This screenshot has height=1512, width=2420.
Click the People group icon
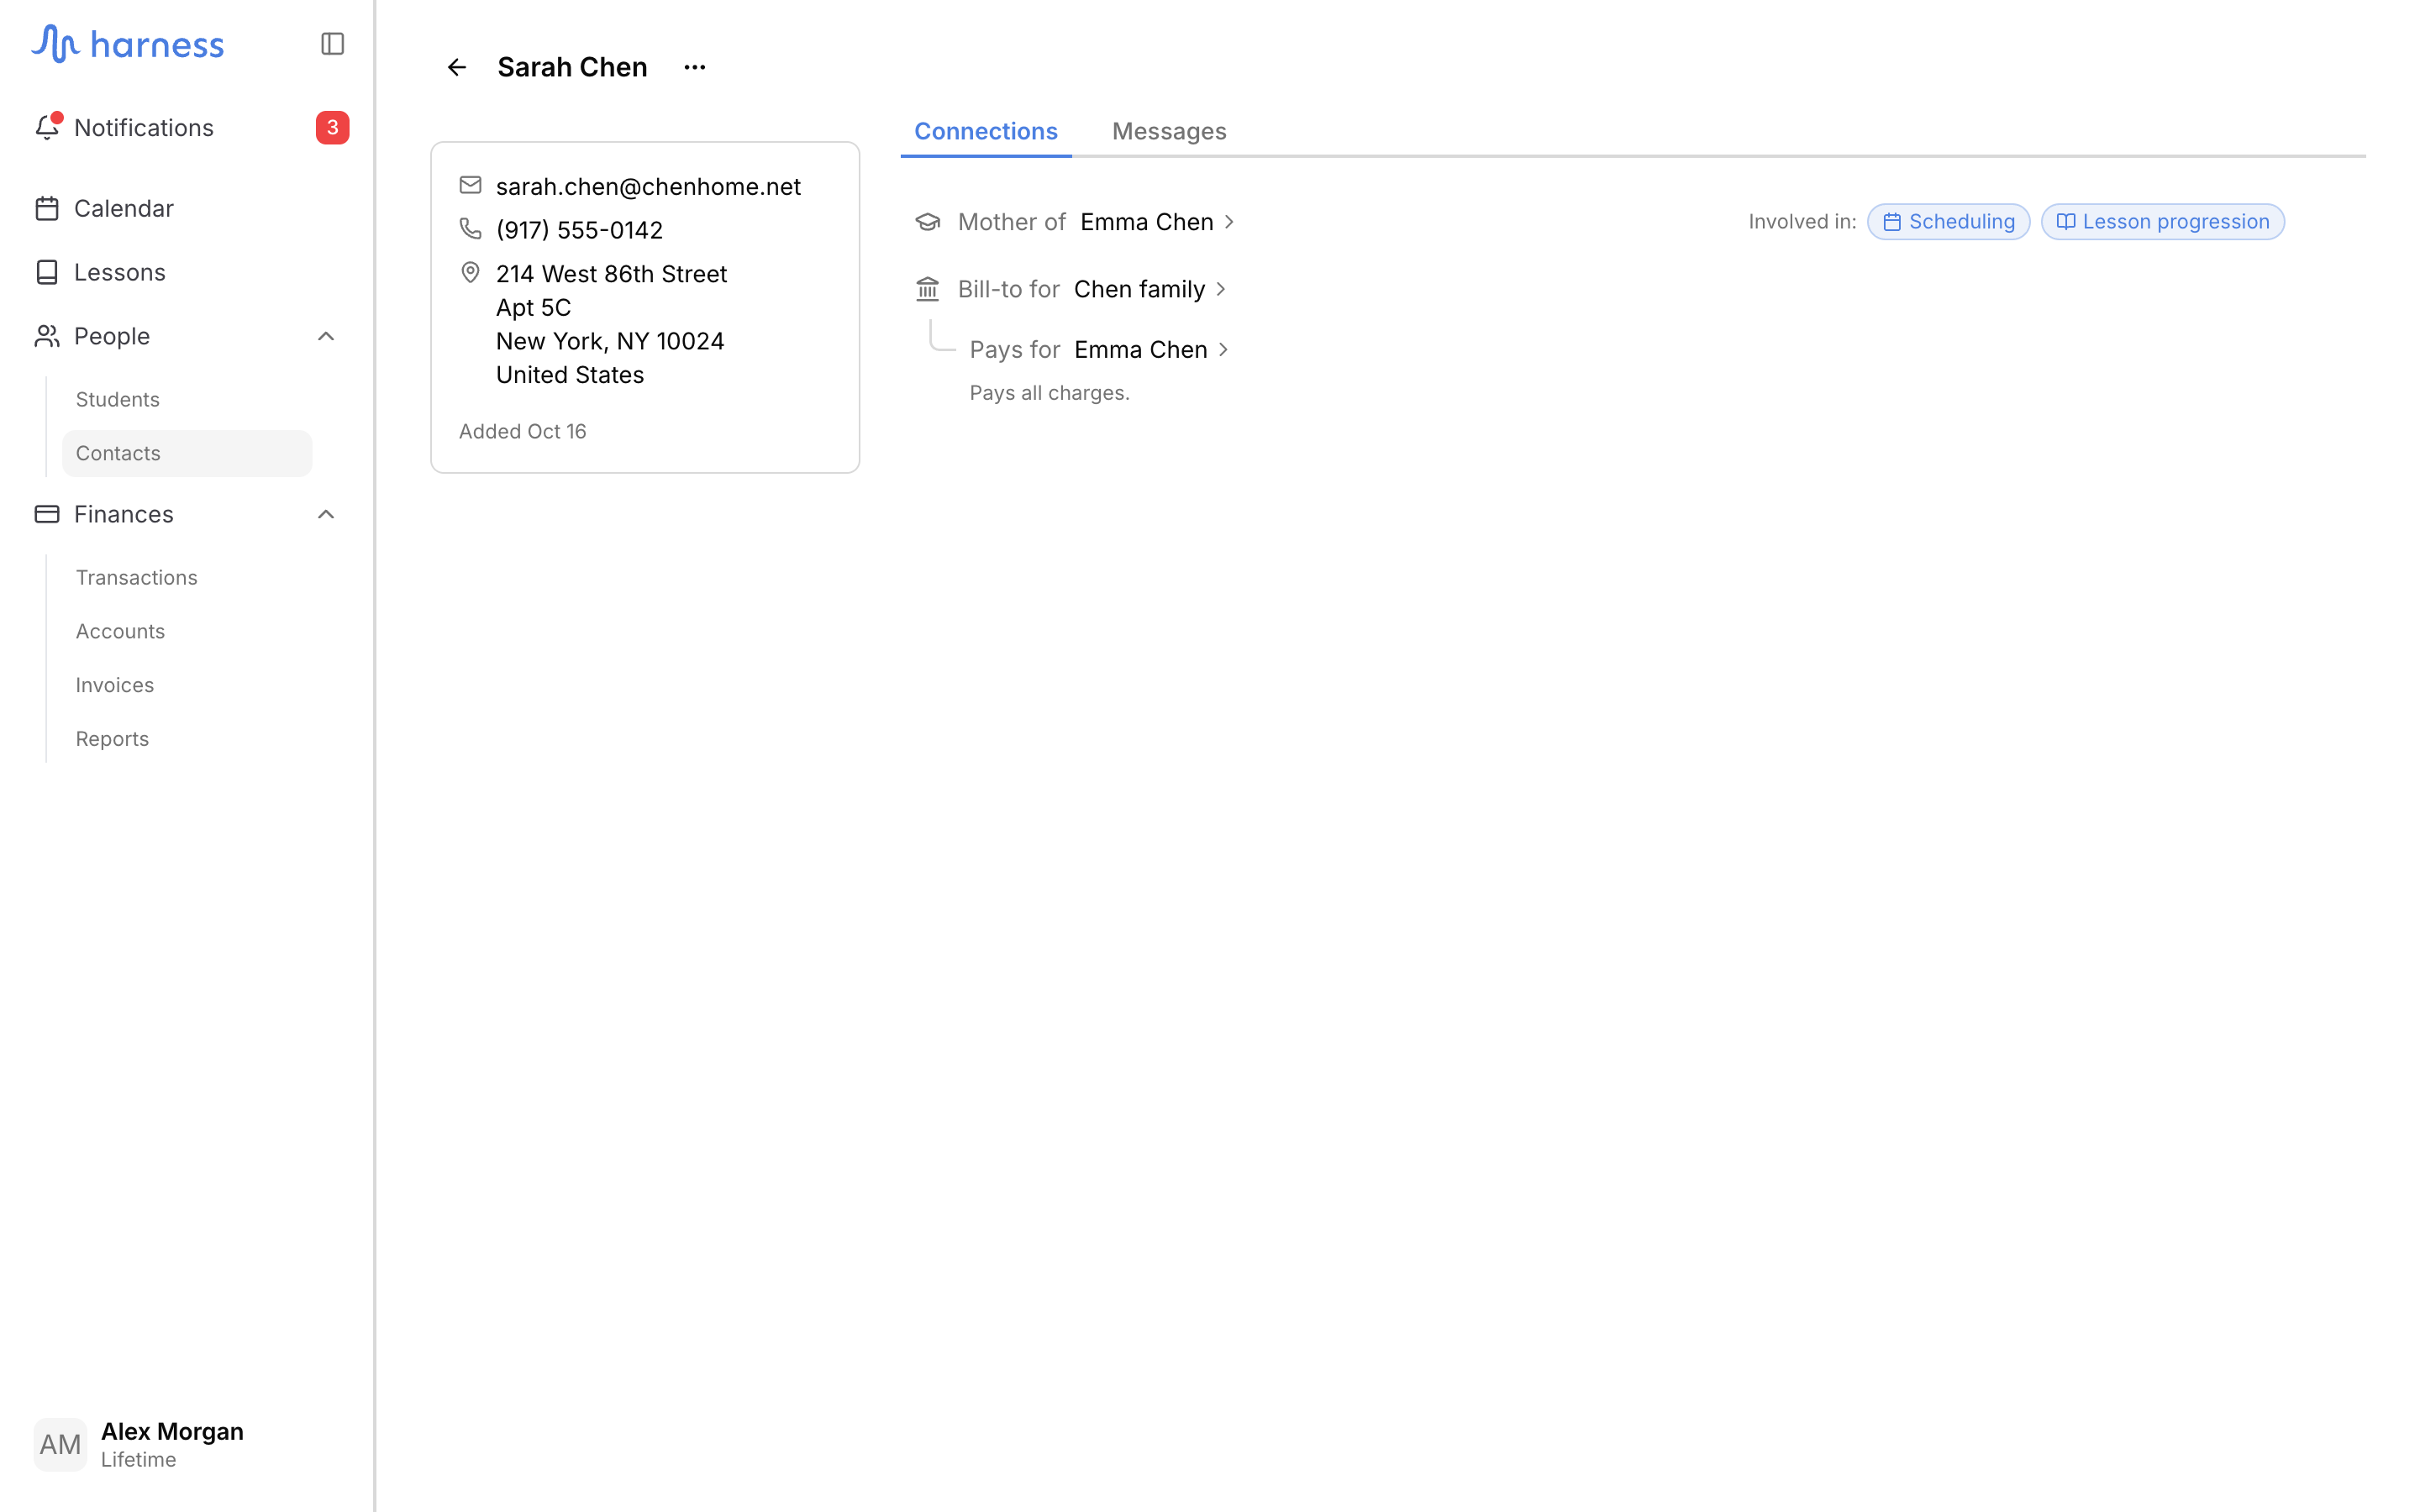[47, 336]
